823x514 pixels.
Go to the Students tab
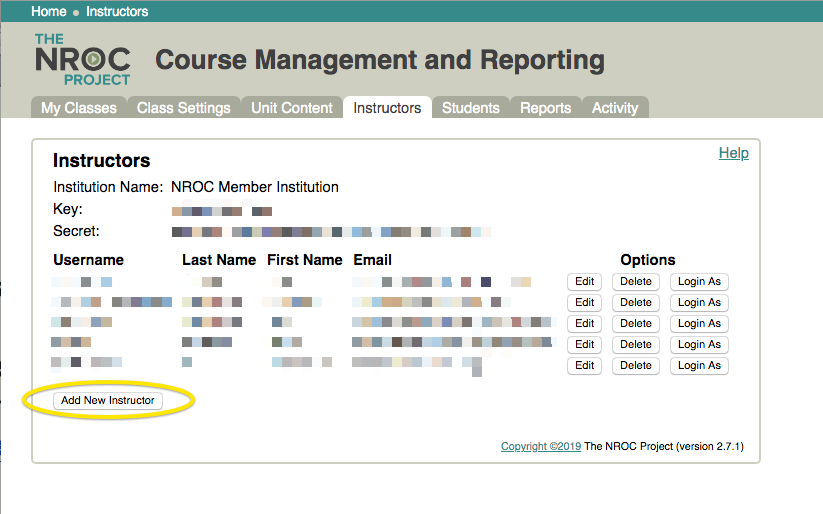(471, 108)
